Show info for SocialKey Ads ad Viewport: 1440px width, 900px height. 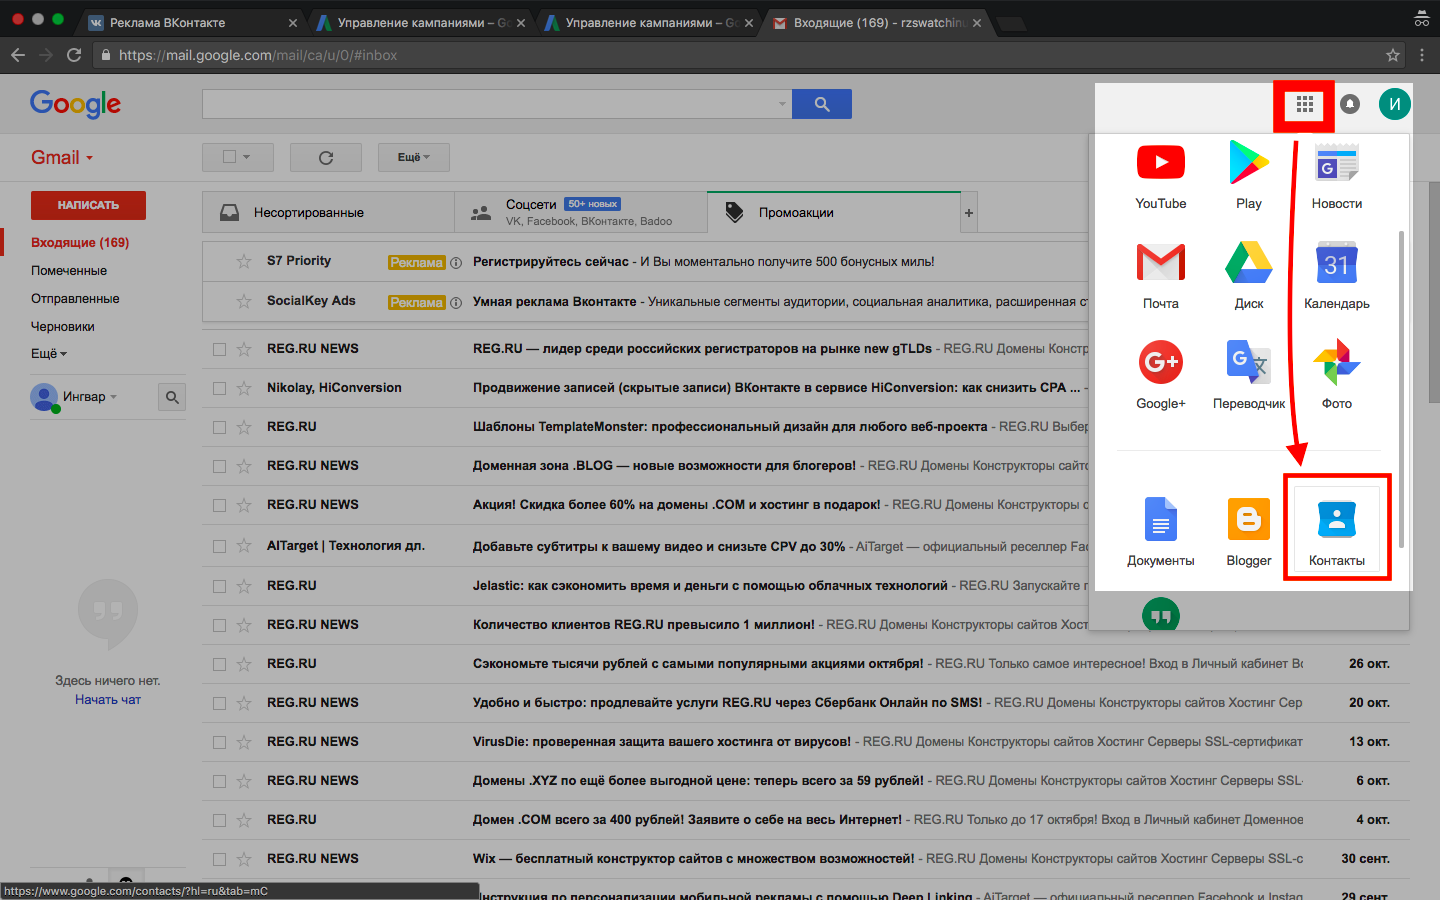[456, 303]
